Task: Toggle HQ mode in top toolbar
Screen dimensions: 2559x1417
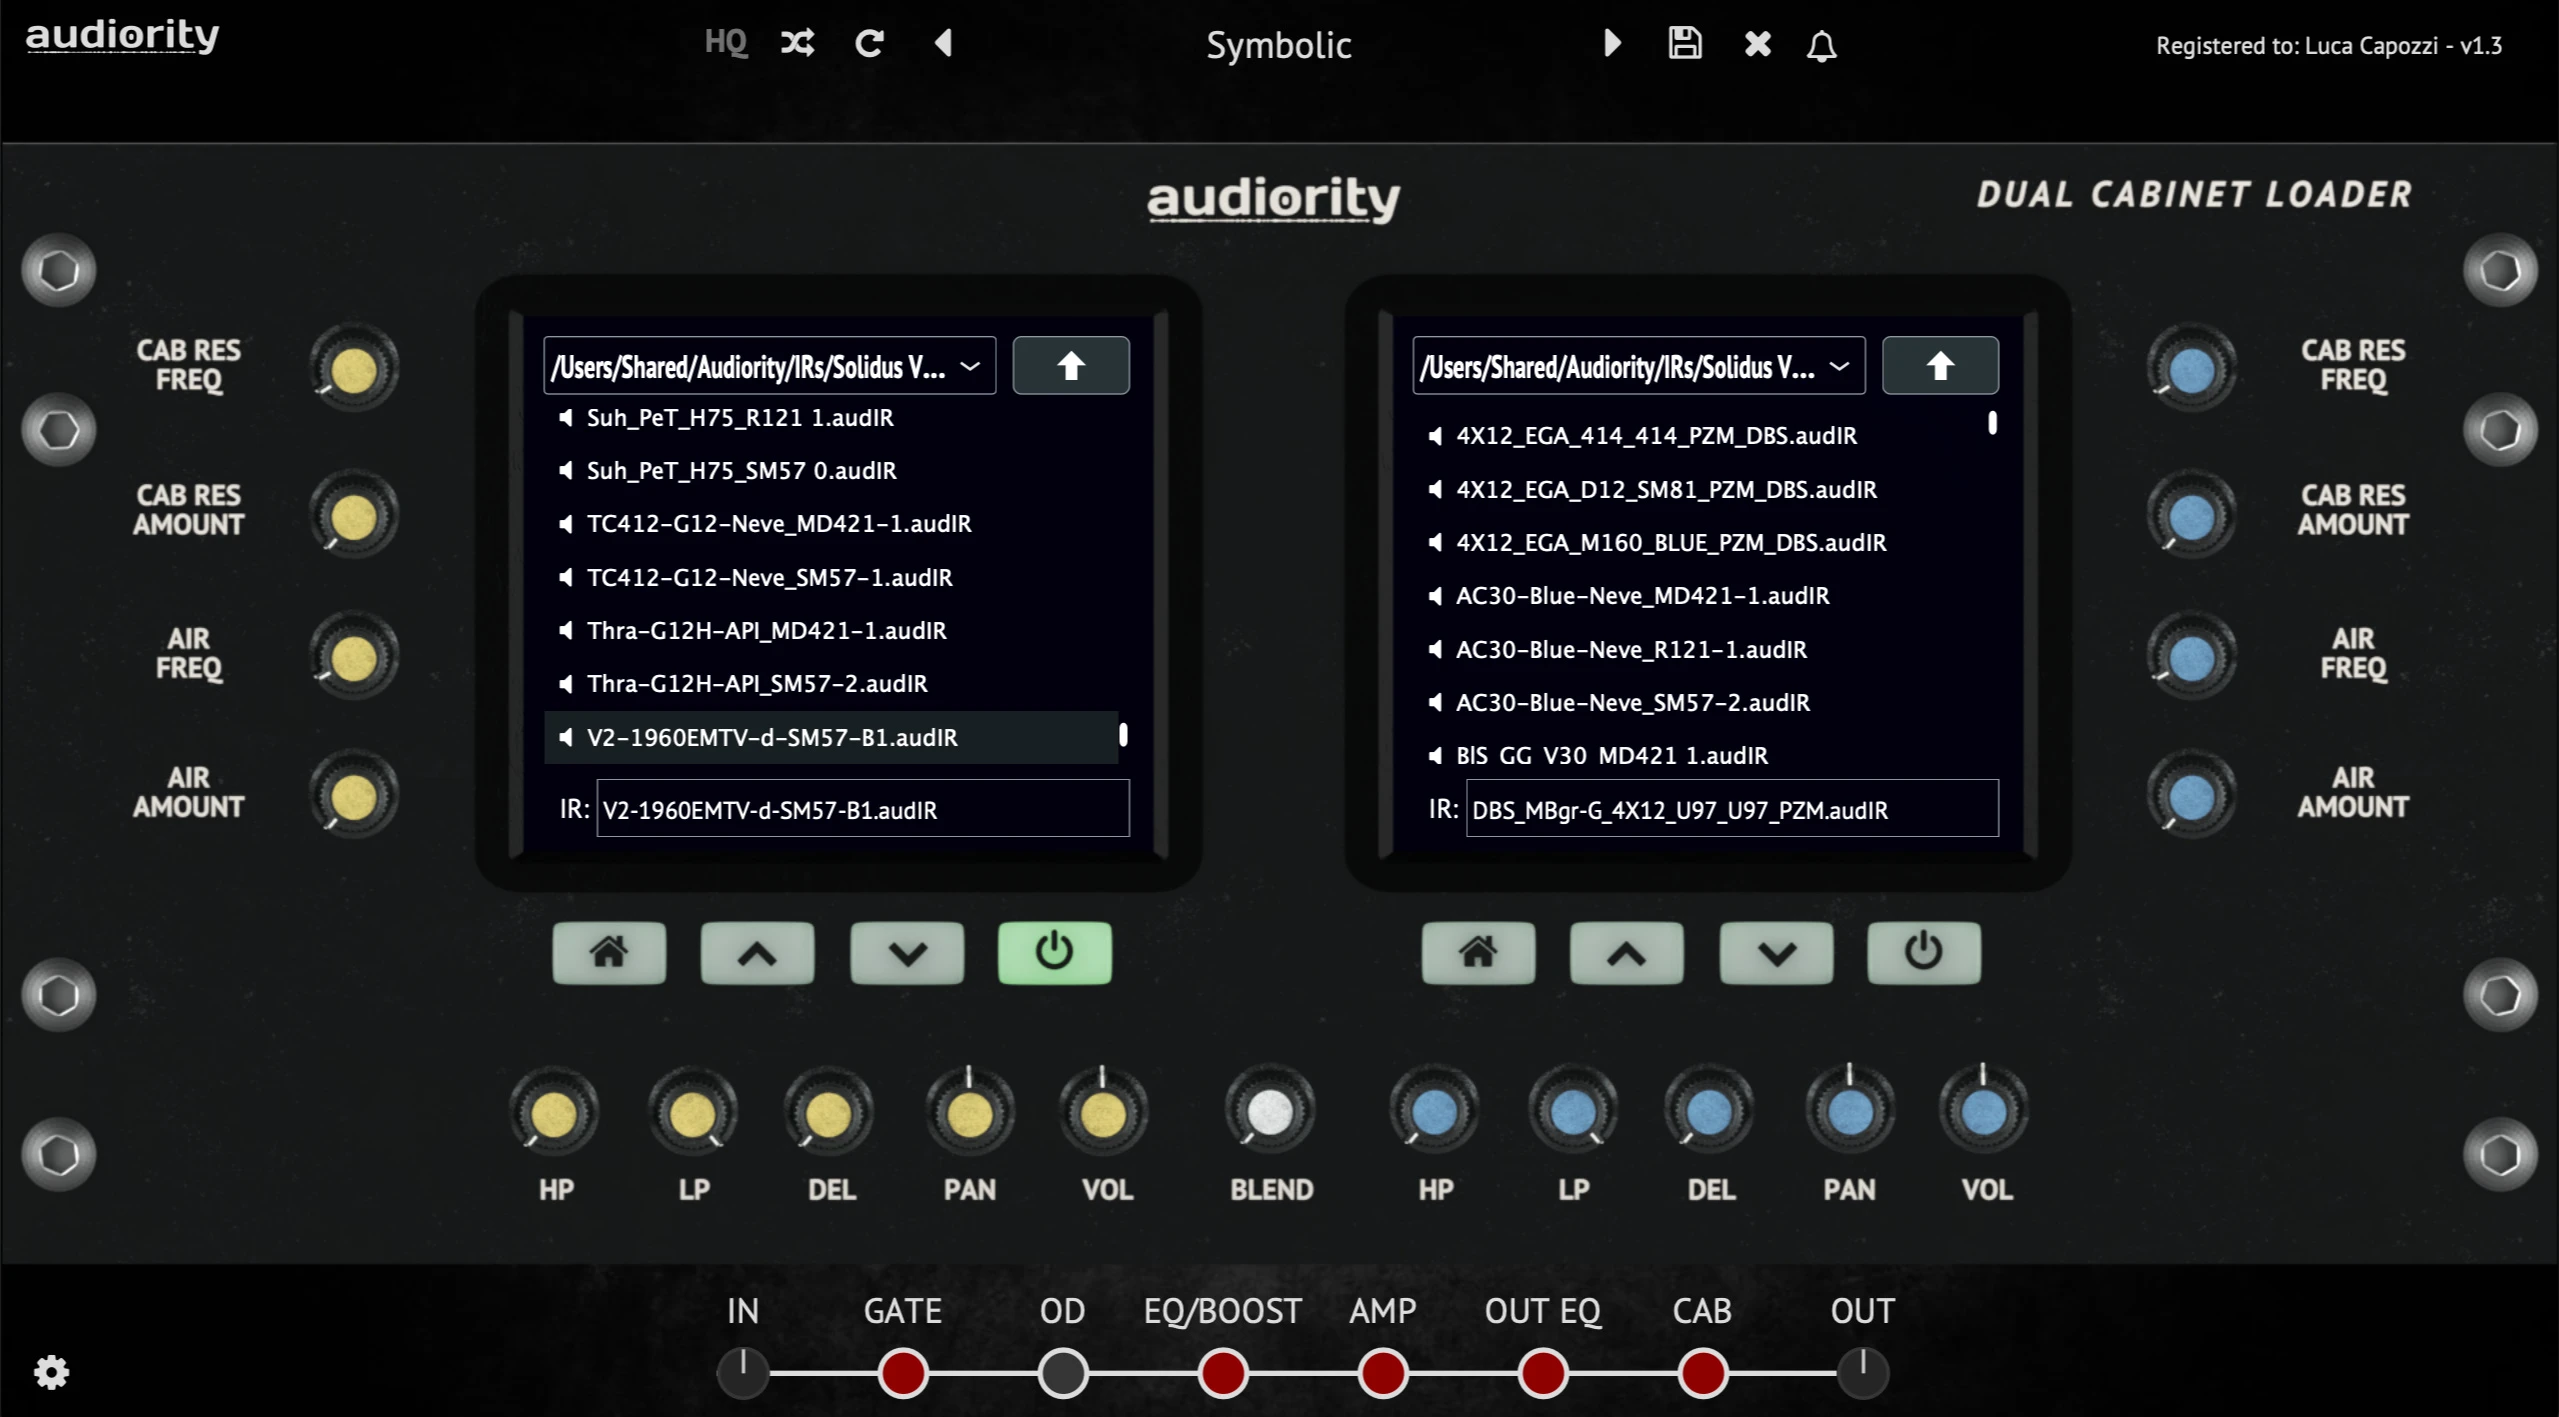Action: pyautogui.click(x=725, y=43)
